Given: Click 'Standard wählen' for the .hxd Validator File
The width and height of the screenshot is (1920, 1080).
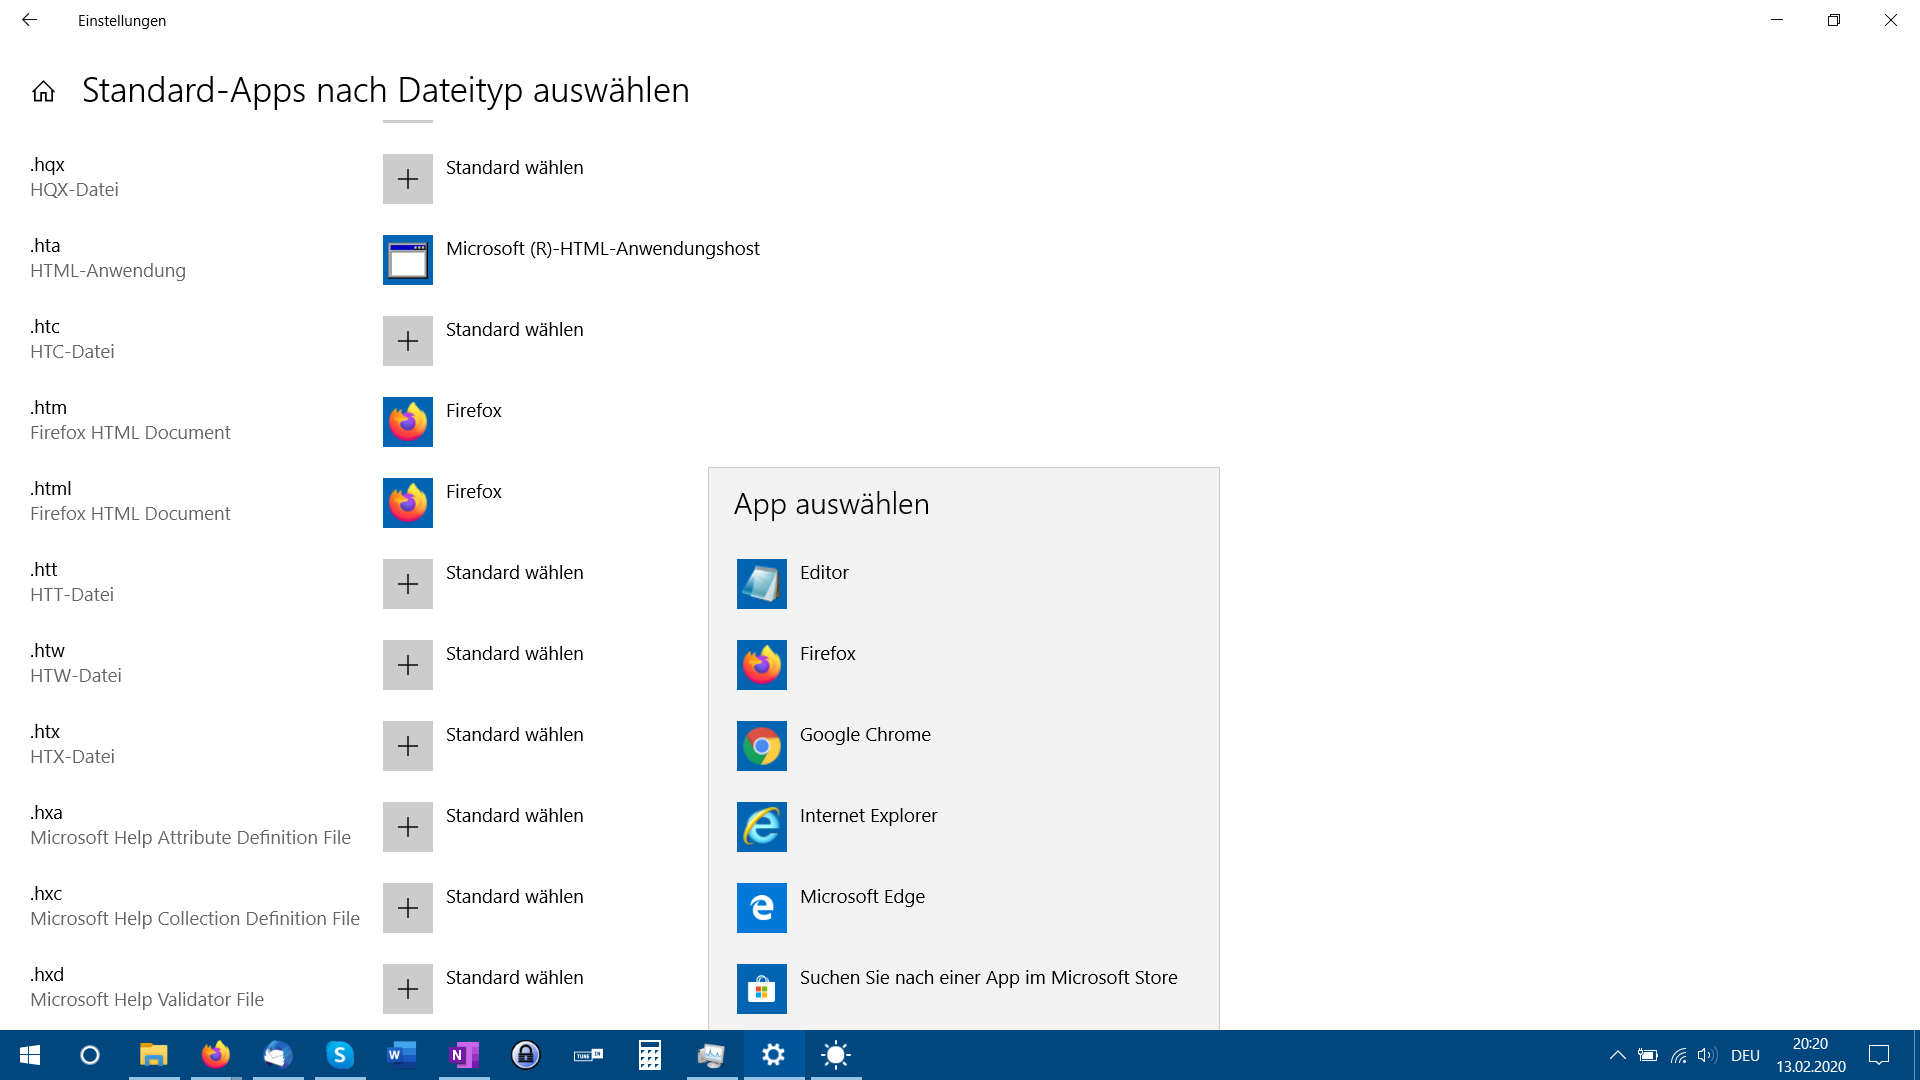Looking at the screenshot, I should coord(514,978).
